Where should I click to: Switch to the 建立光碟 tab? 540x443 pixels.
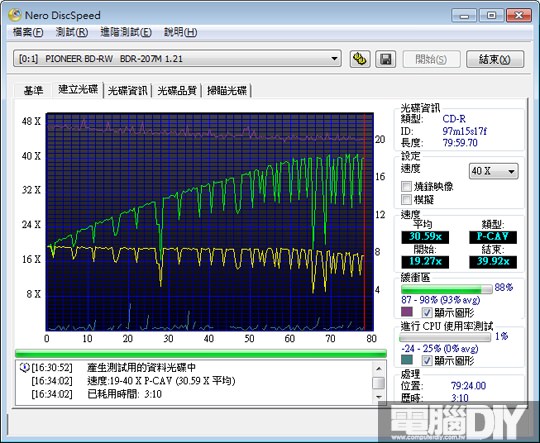(78, 90)
